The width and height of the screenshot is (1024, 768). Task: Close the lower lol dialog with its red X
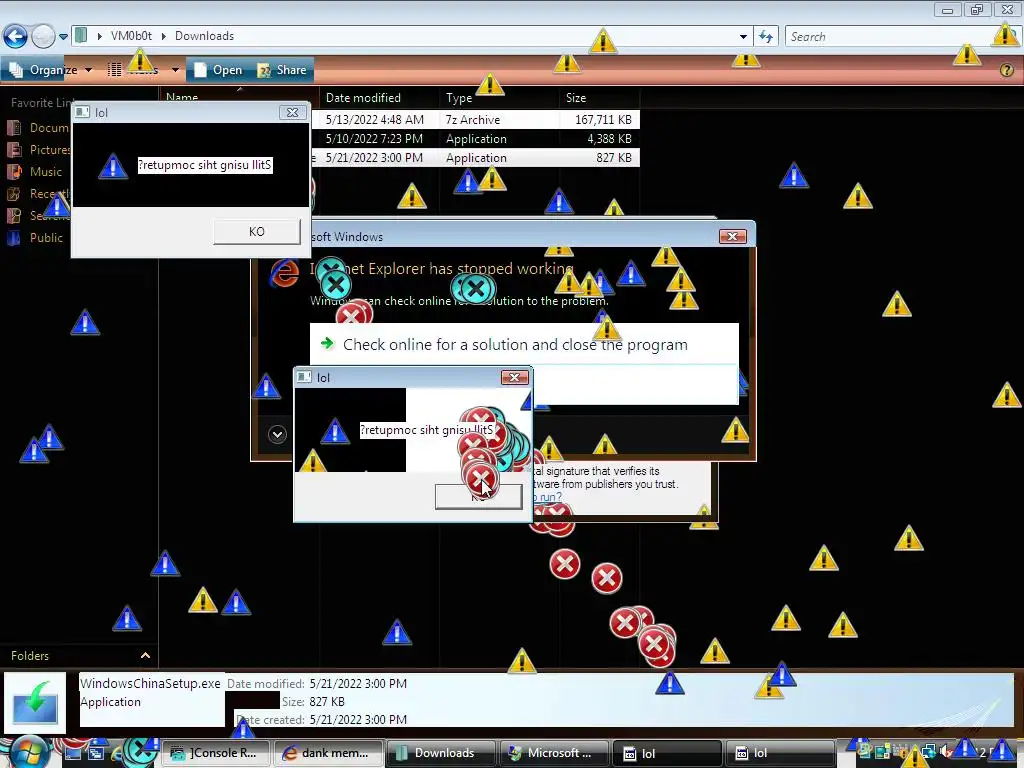(x=515, y=377)
